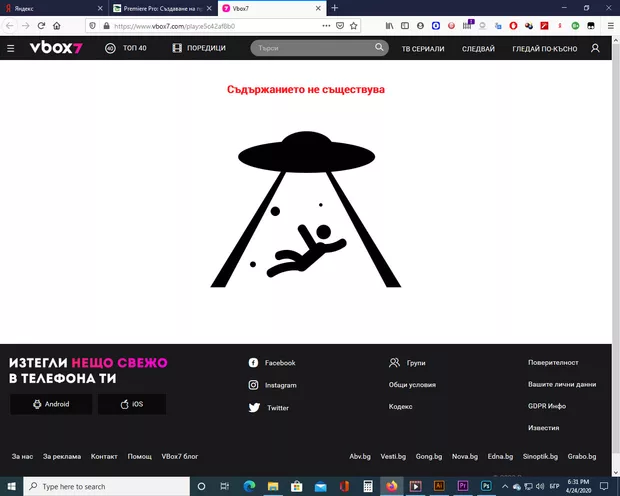Viewport: 620px width, 496px height.
Task: Open За нас footer link
Action: (x=22, y=456)
